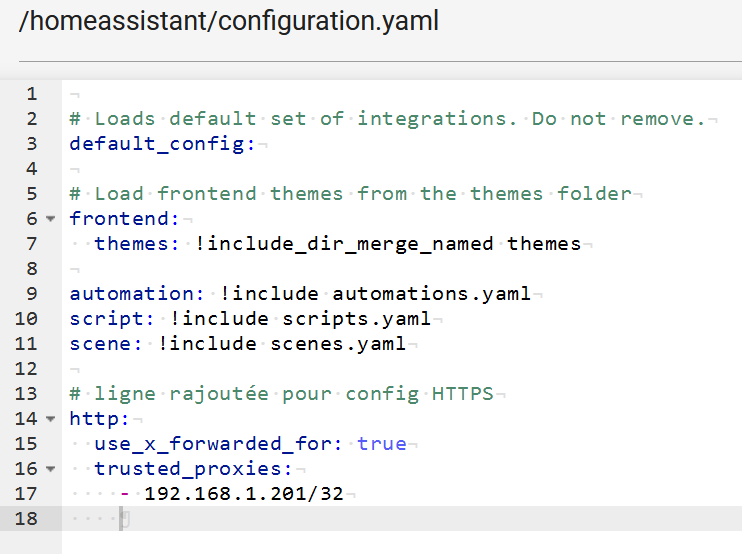Select line number 3 in gutter

[32, 144]
